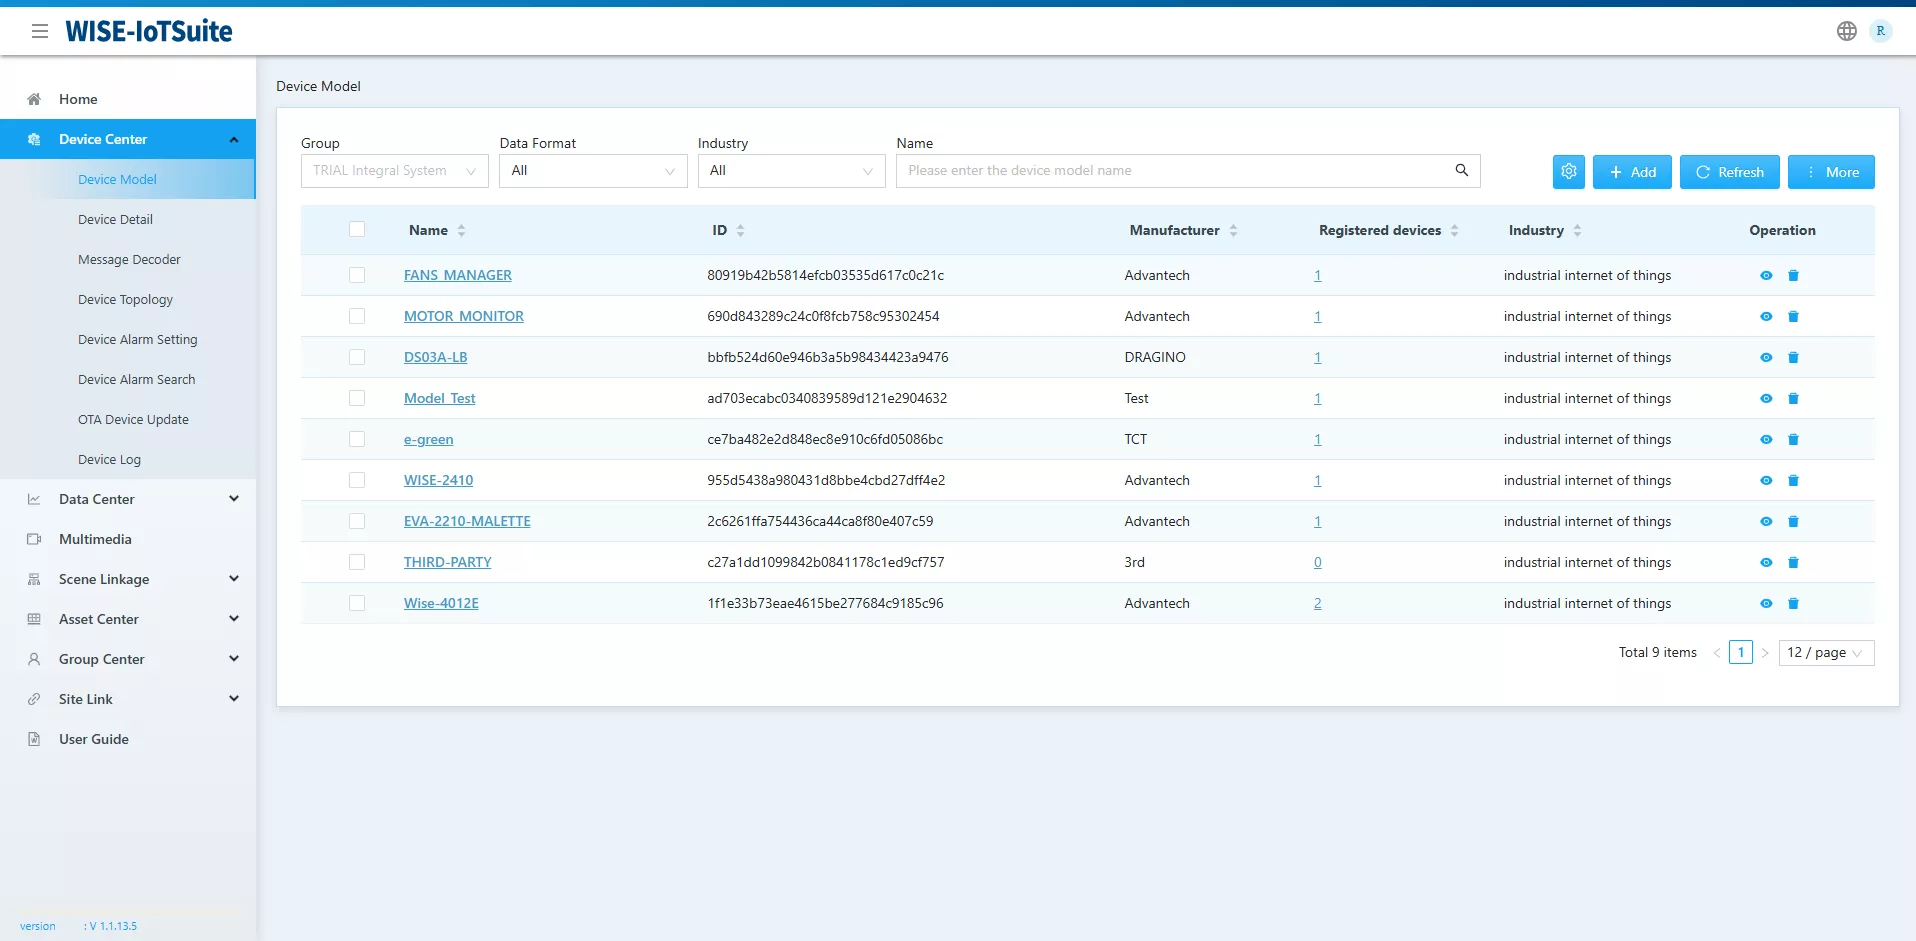Sort table by ID column arrows
The height and width of the screenshot is (941, 1916).
tap(741, 231)
